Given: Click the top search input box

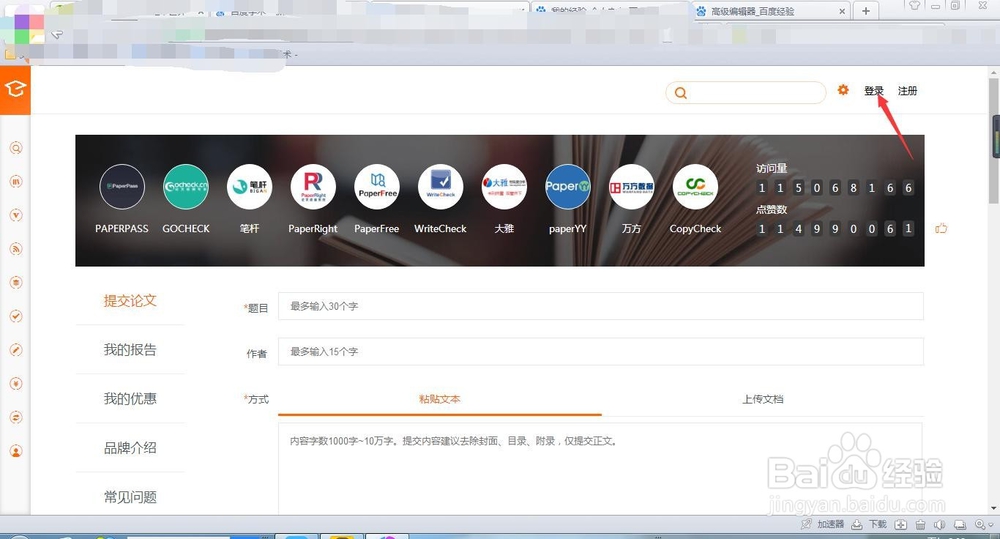Looking at the screenshot, I should [x=746, y=92].
